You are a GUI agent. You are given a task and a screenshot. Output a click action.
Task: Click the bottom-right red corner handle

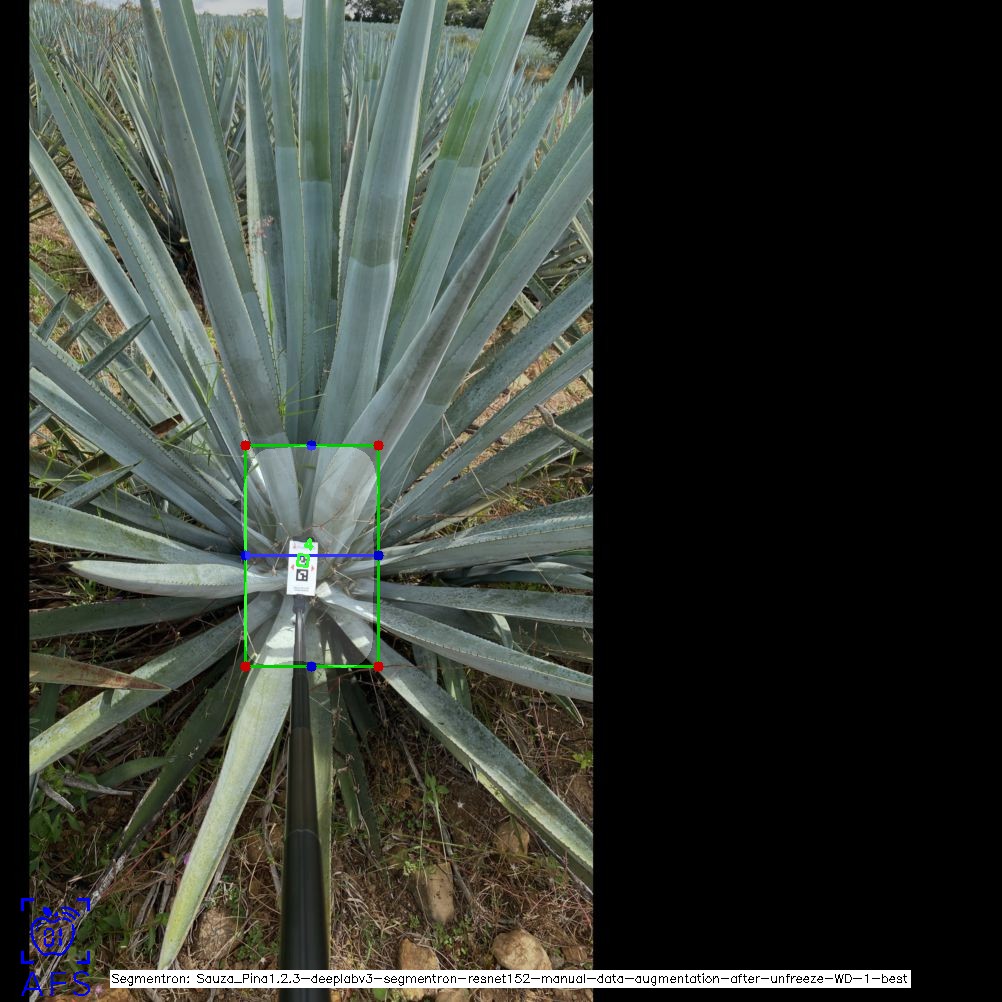[378, 667]
